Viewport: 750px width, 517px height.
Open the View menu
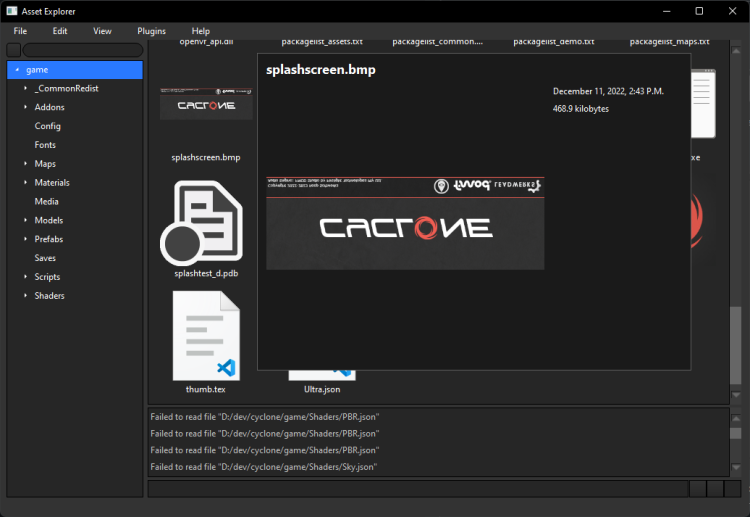point(102,31)
